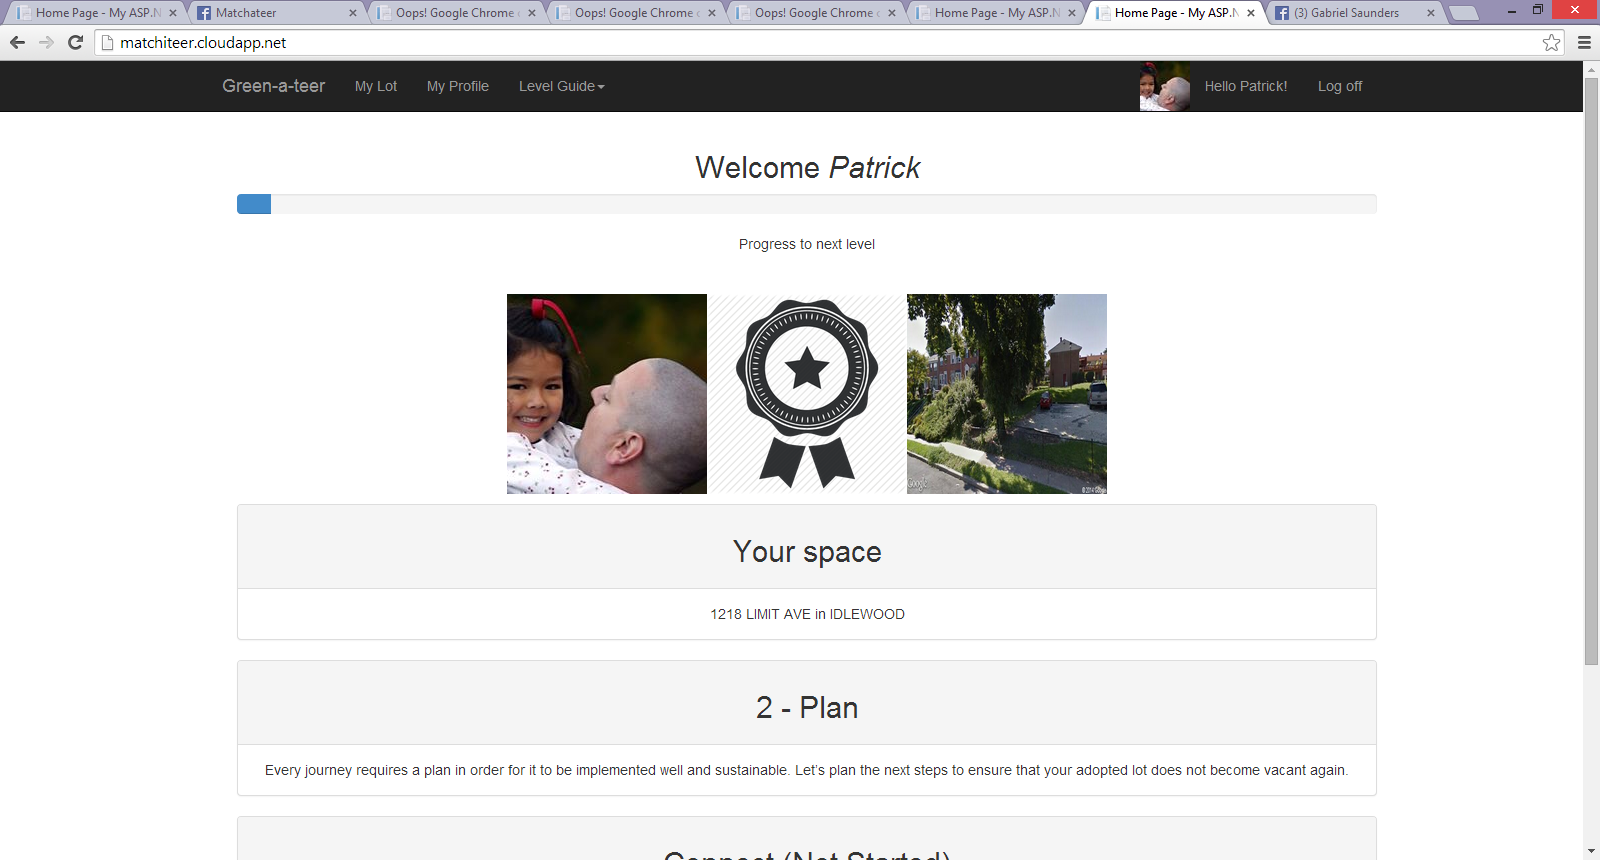Click the page vertical scrollbar
Image resolution: width=1600 pixels, height=860 pixels.
pos(1592,370)
